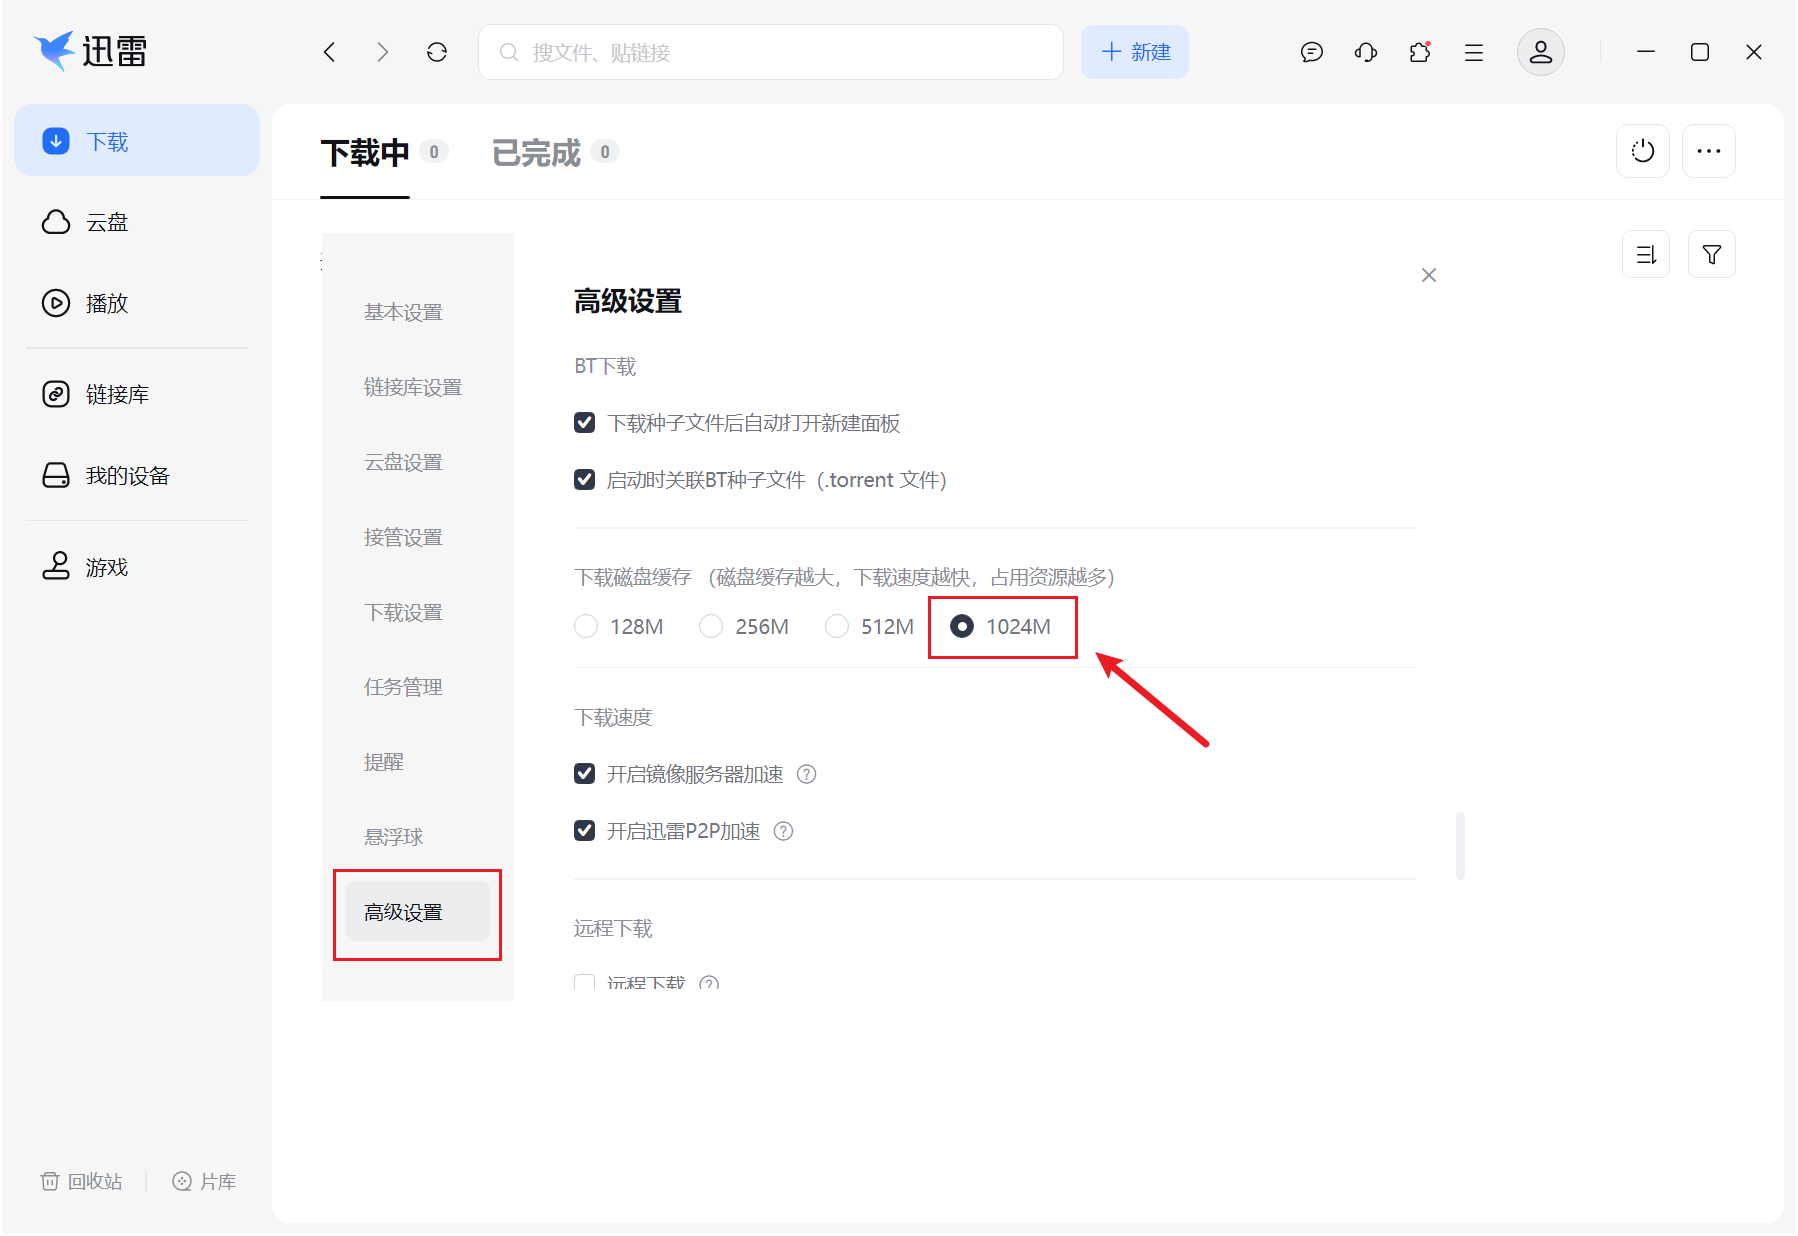Open the customer service headset icon
This screenshot has height=1236, width=1798.
pyautogui.click(x=1366, y=52)
